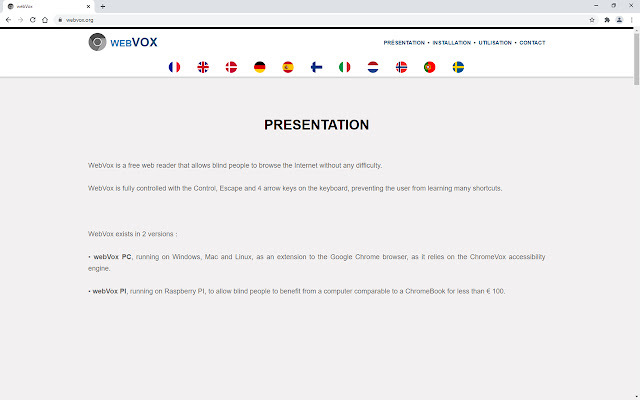Select the Finnish flag icon
The width and height of the screenshot is (640, 400).
[316, 67]
